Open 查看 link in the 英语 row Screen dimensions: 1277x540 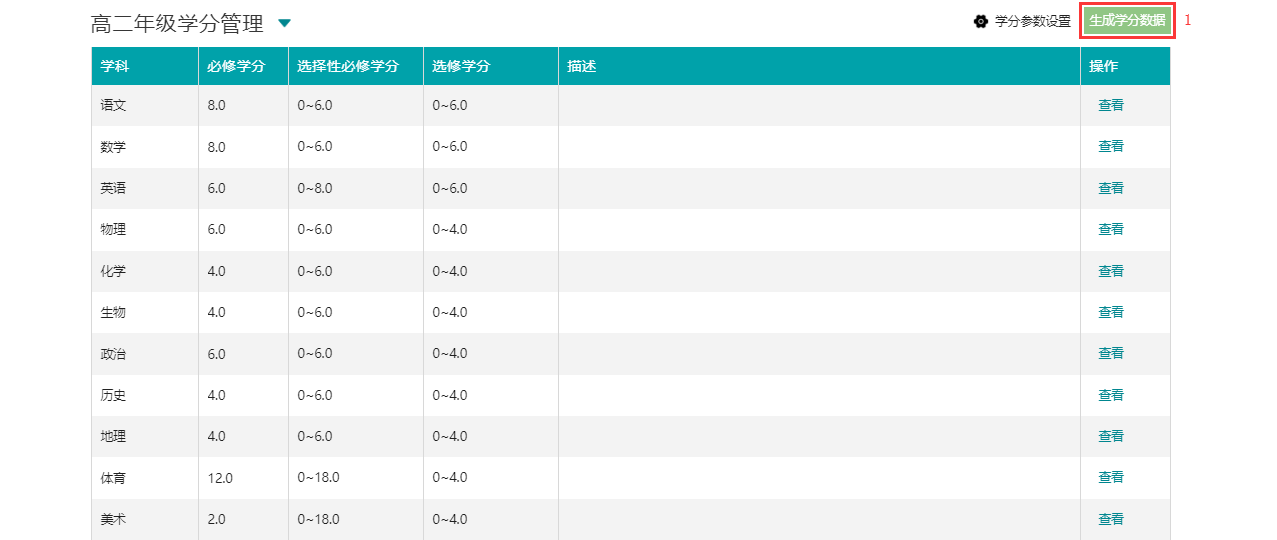[1111, 188]
